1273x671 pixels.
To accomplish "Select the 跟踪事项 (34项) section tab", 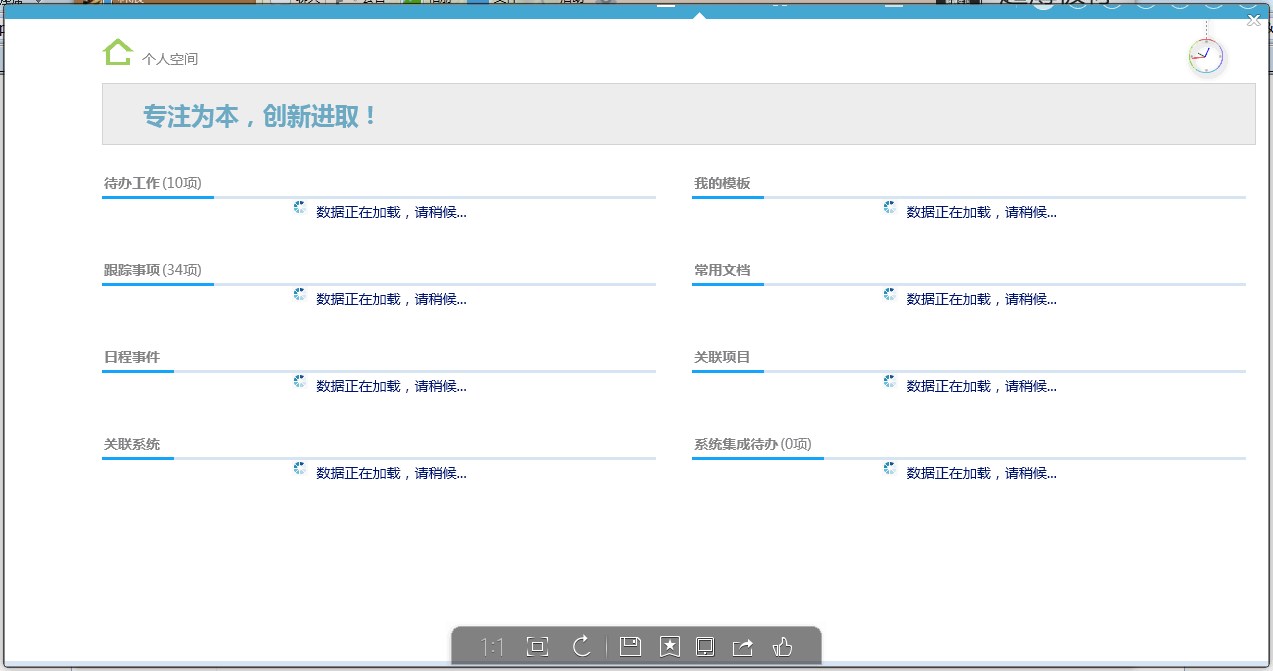I will coord(153,271).
